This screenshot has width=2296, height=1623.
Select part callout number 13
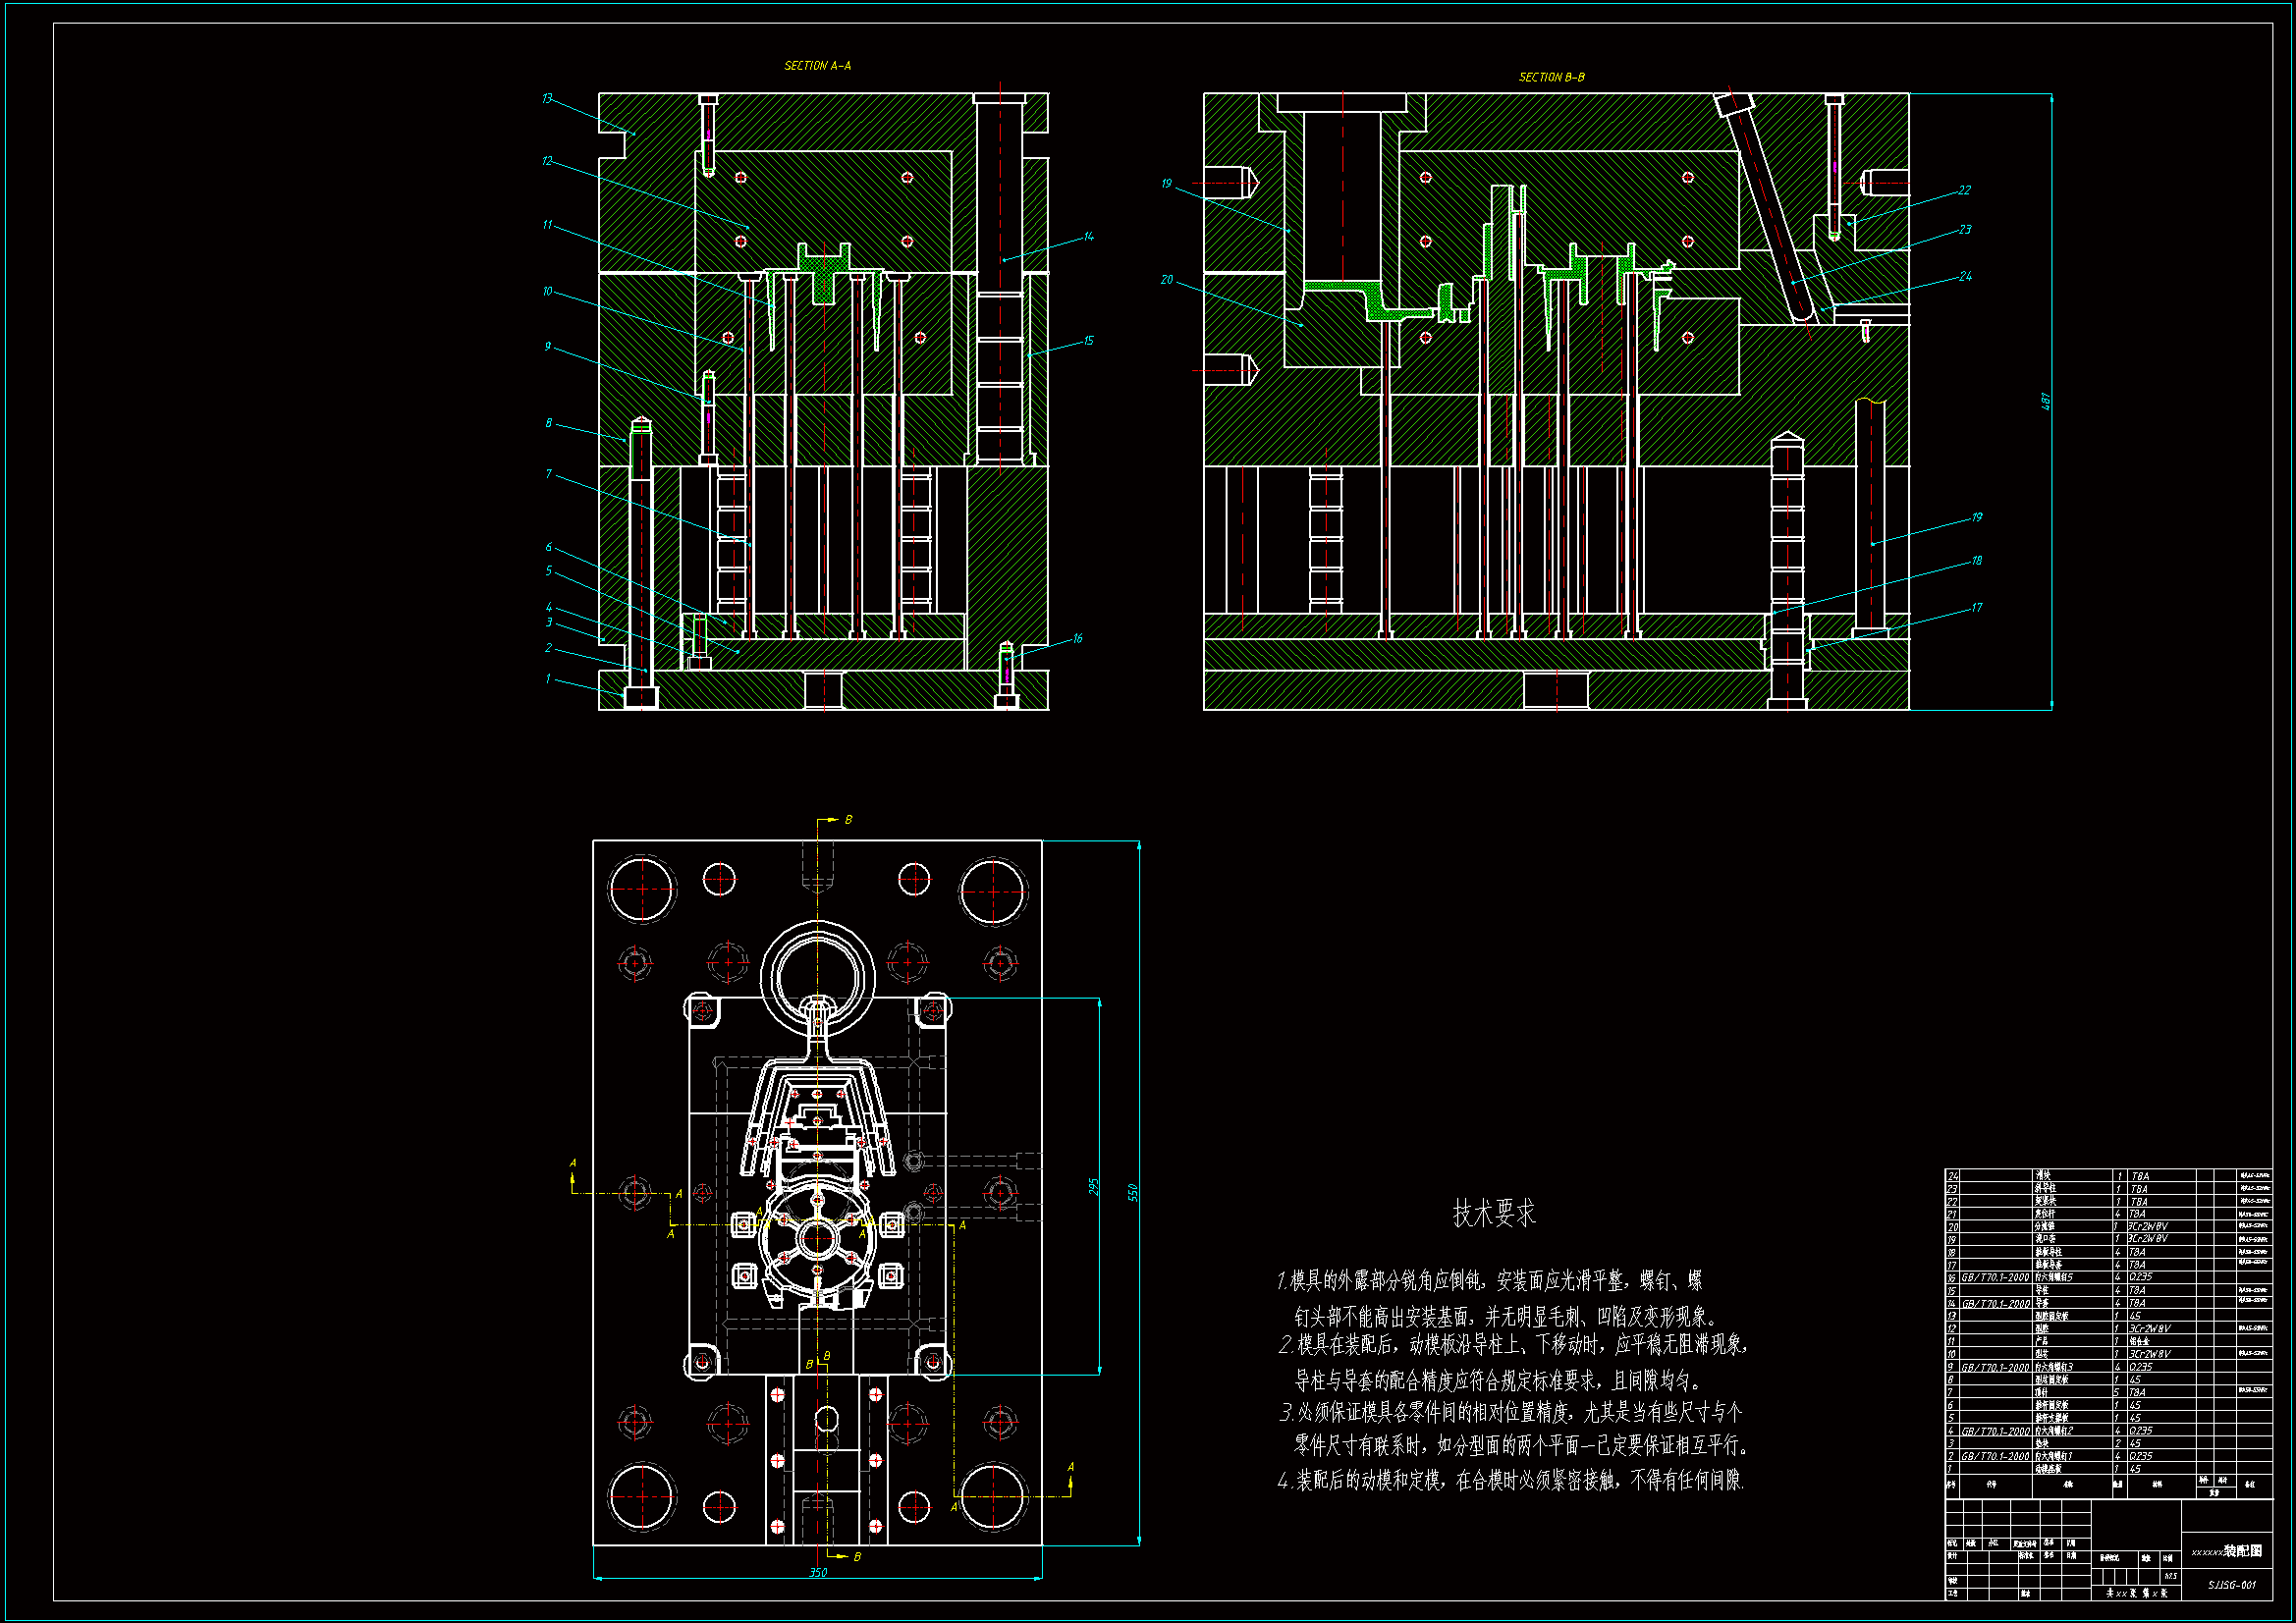pos(547,99)
